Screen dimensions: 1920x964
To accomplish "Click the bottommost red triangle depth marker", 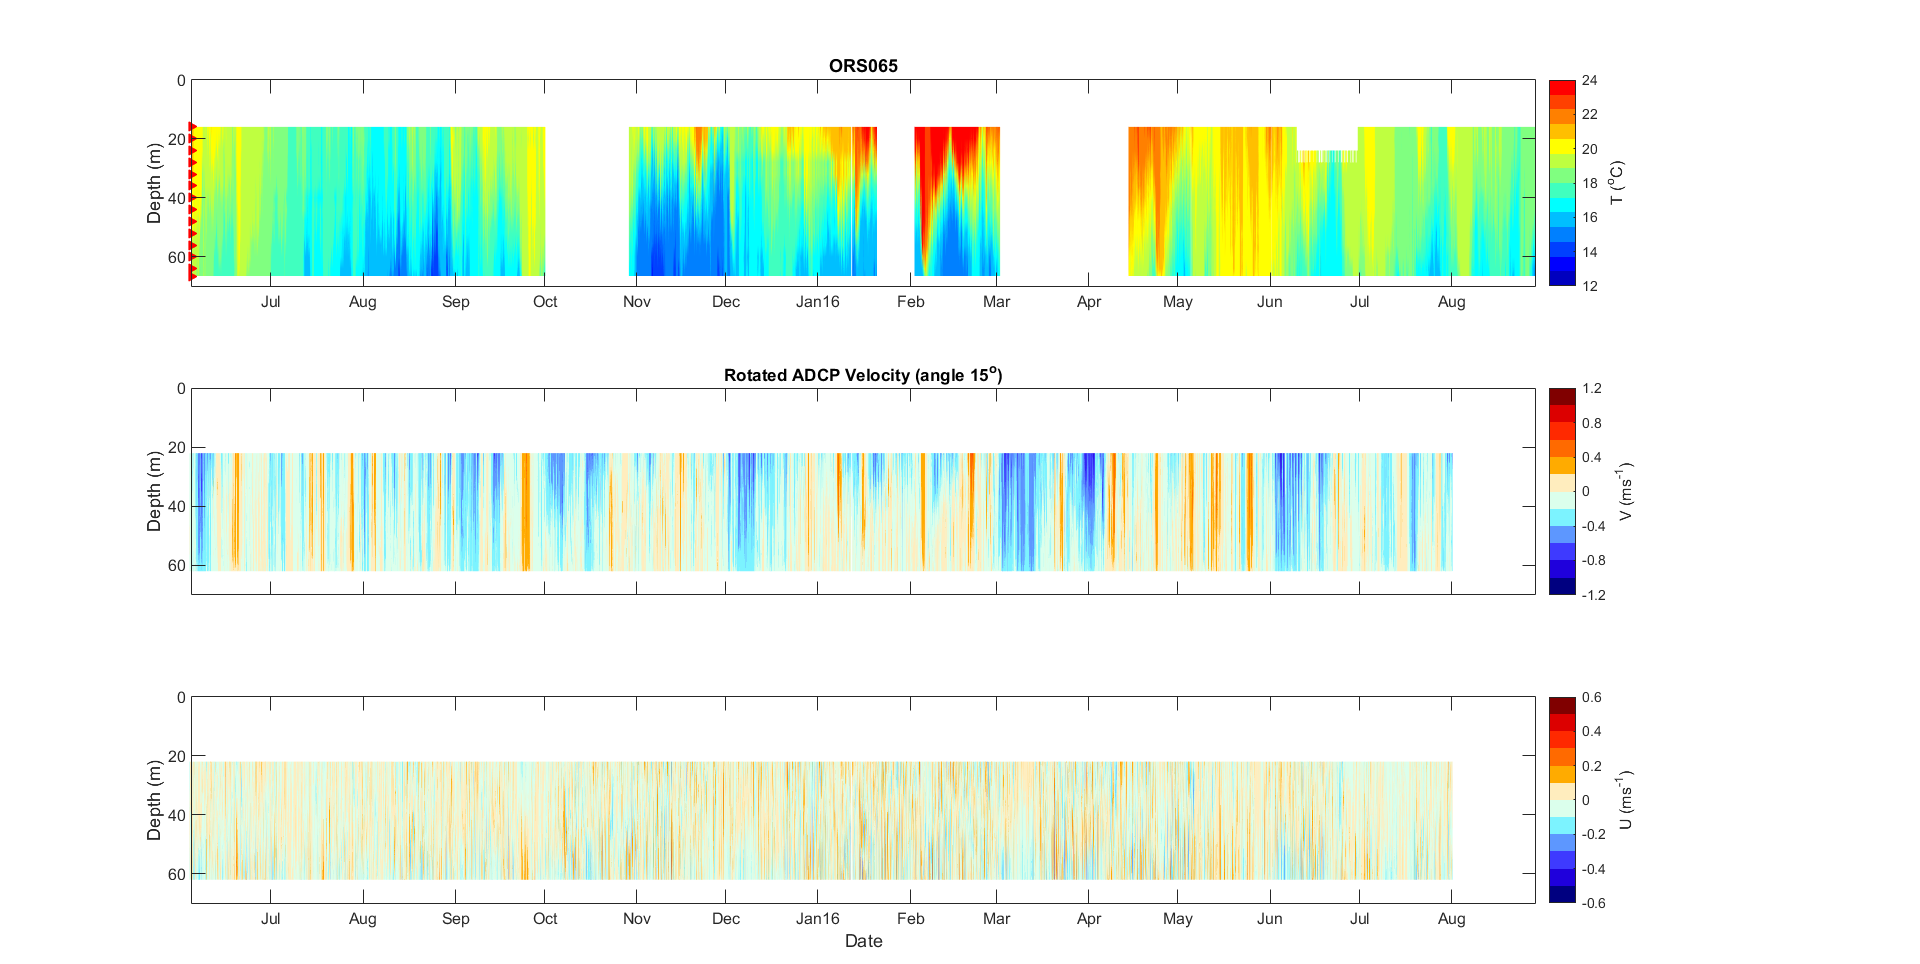I will [x=193, y=276].
